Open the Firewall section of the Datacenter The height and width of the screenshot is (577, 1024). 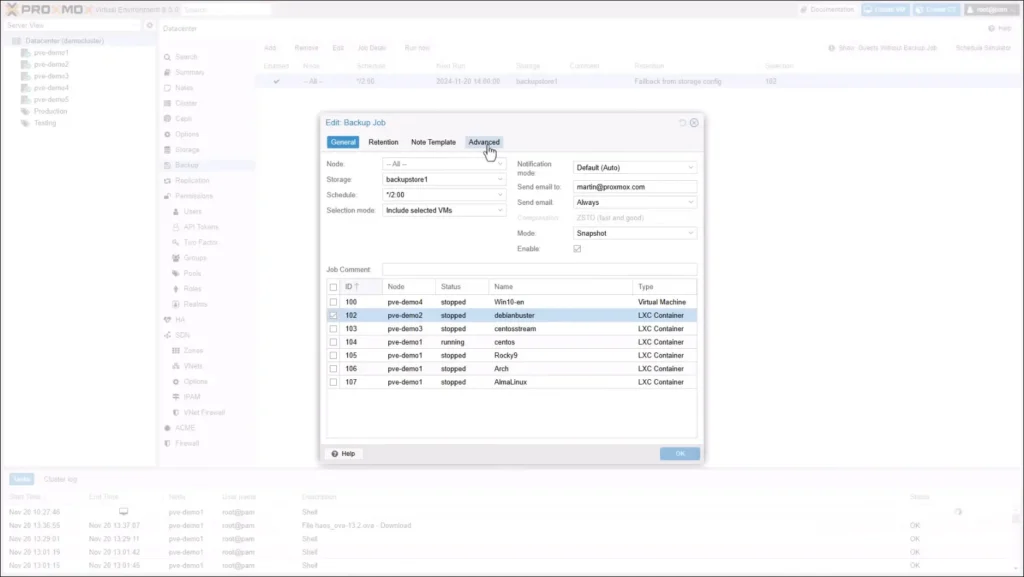tap(186, 443)
